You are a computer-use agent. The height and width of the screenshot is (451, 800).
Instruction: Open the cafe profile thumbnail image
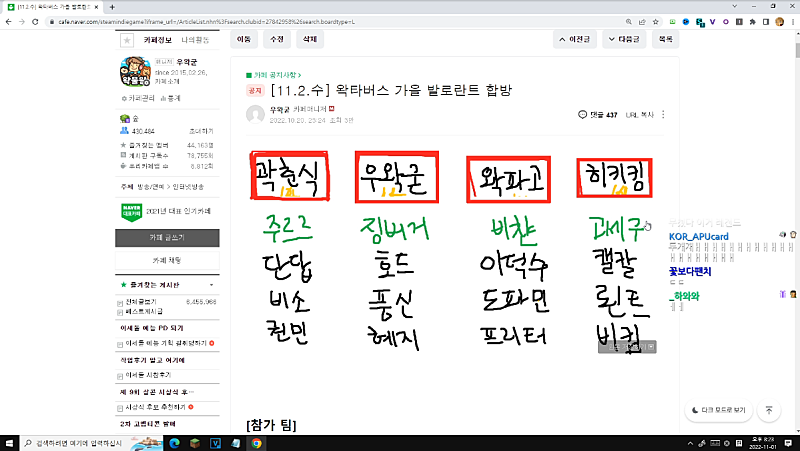[135, 72]
